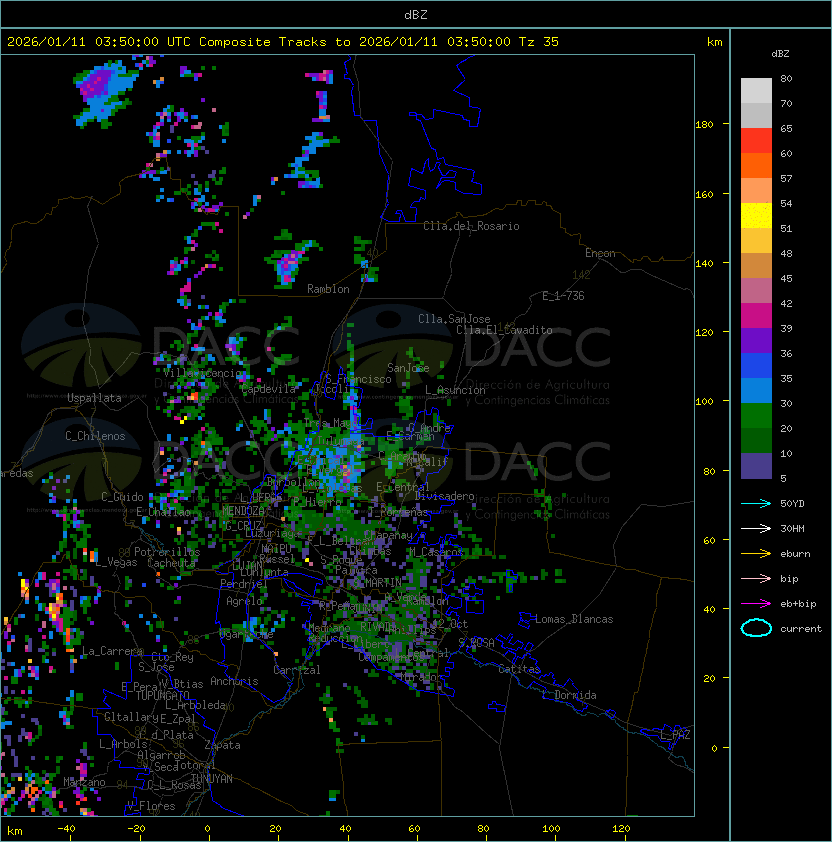Click the cyan 'current' ellipse symbol
The height and width of the screenshot is (842, 832).
click(x=756, y=628)
